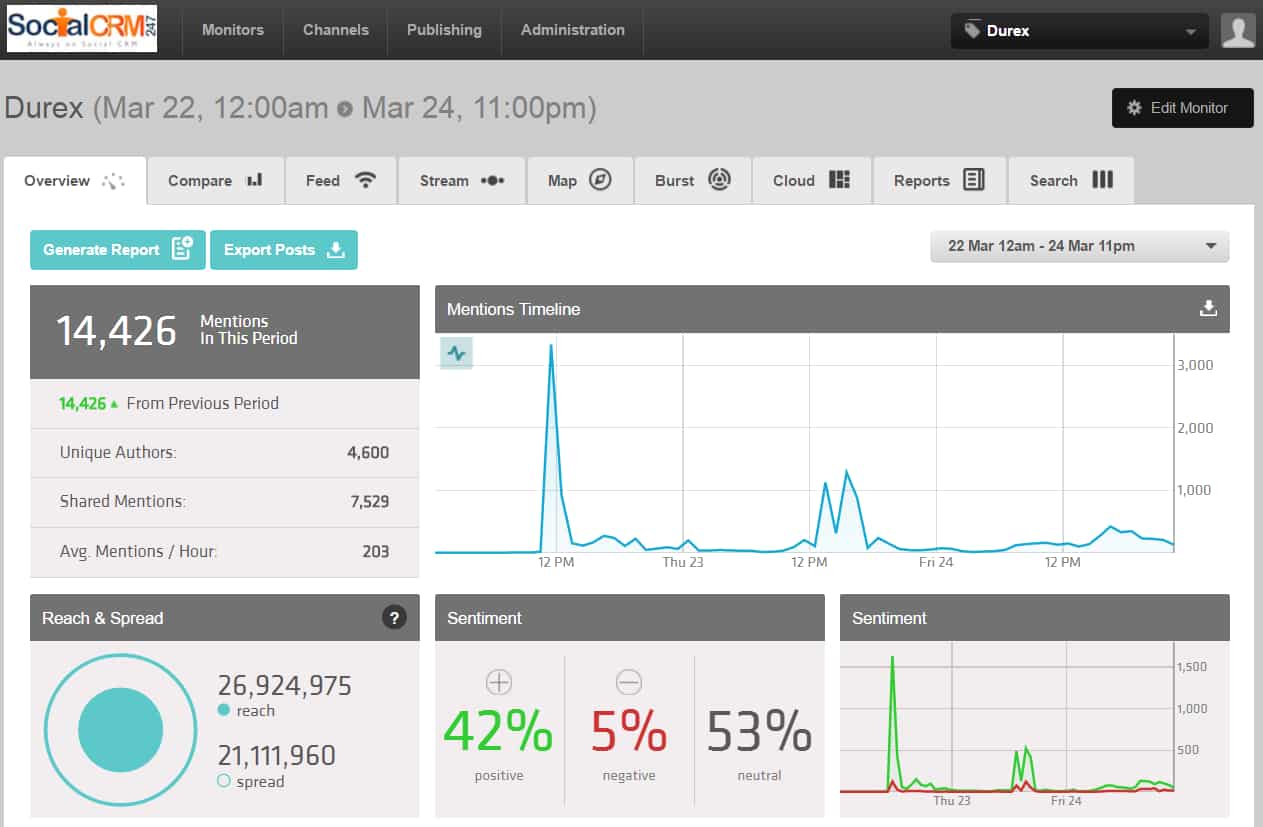Open the Administration menu

(571, 30)
